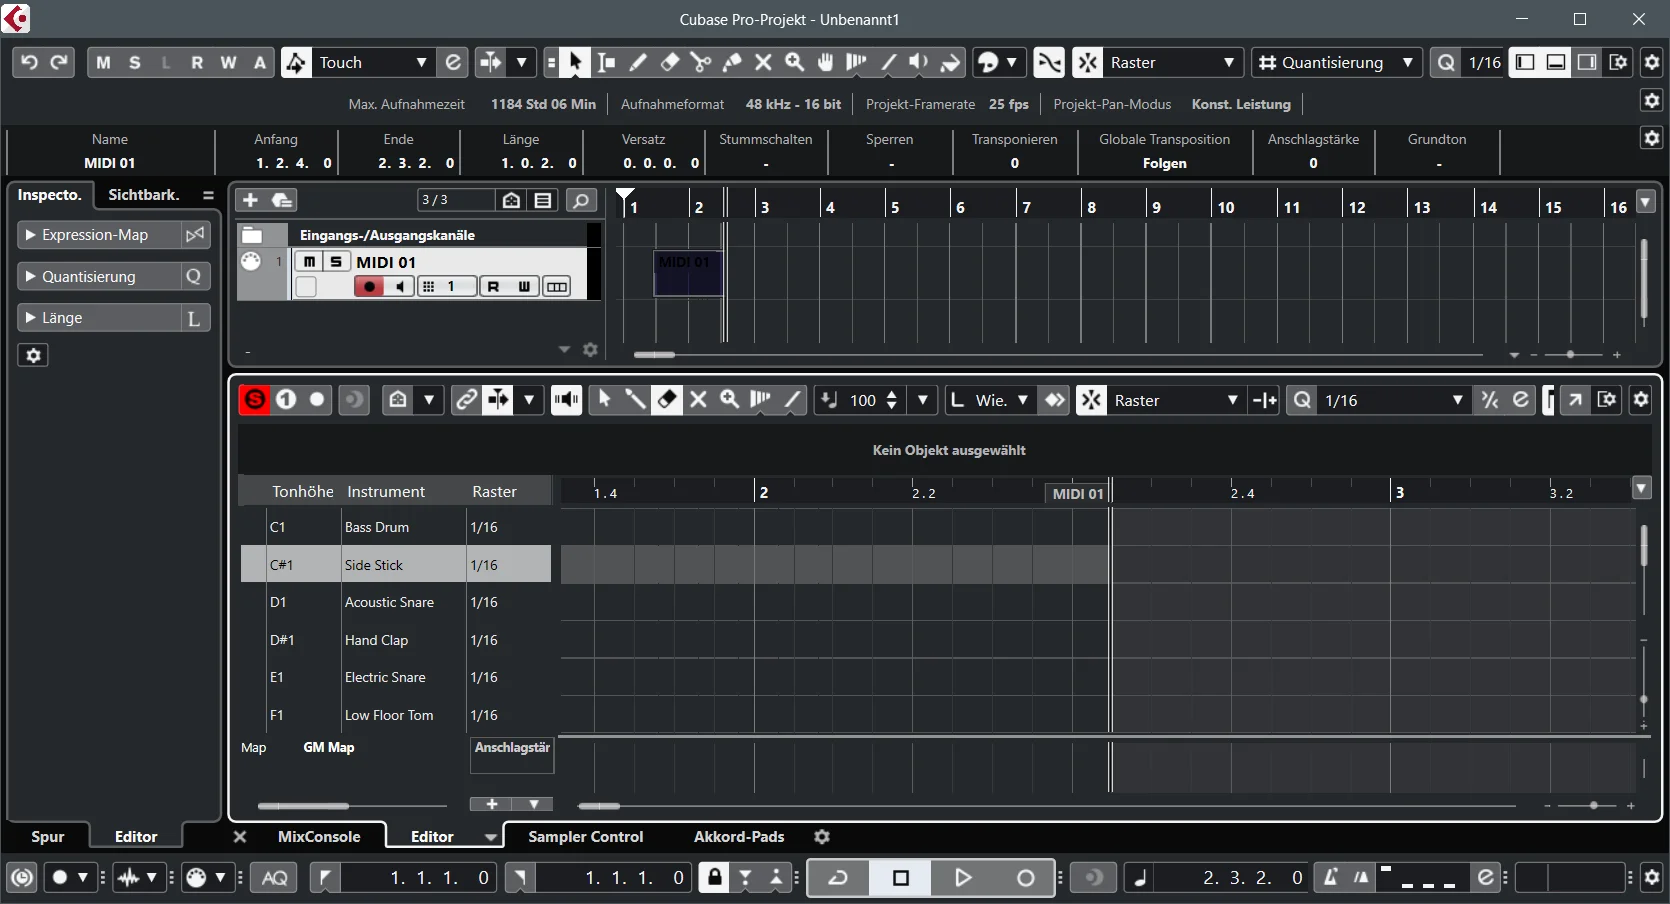Screen dimensions: 1670x904
Task: Mute the MIDI 01 track
Action: 309,261
